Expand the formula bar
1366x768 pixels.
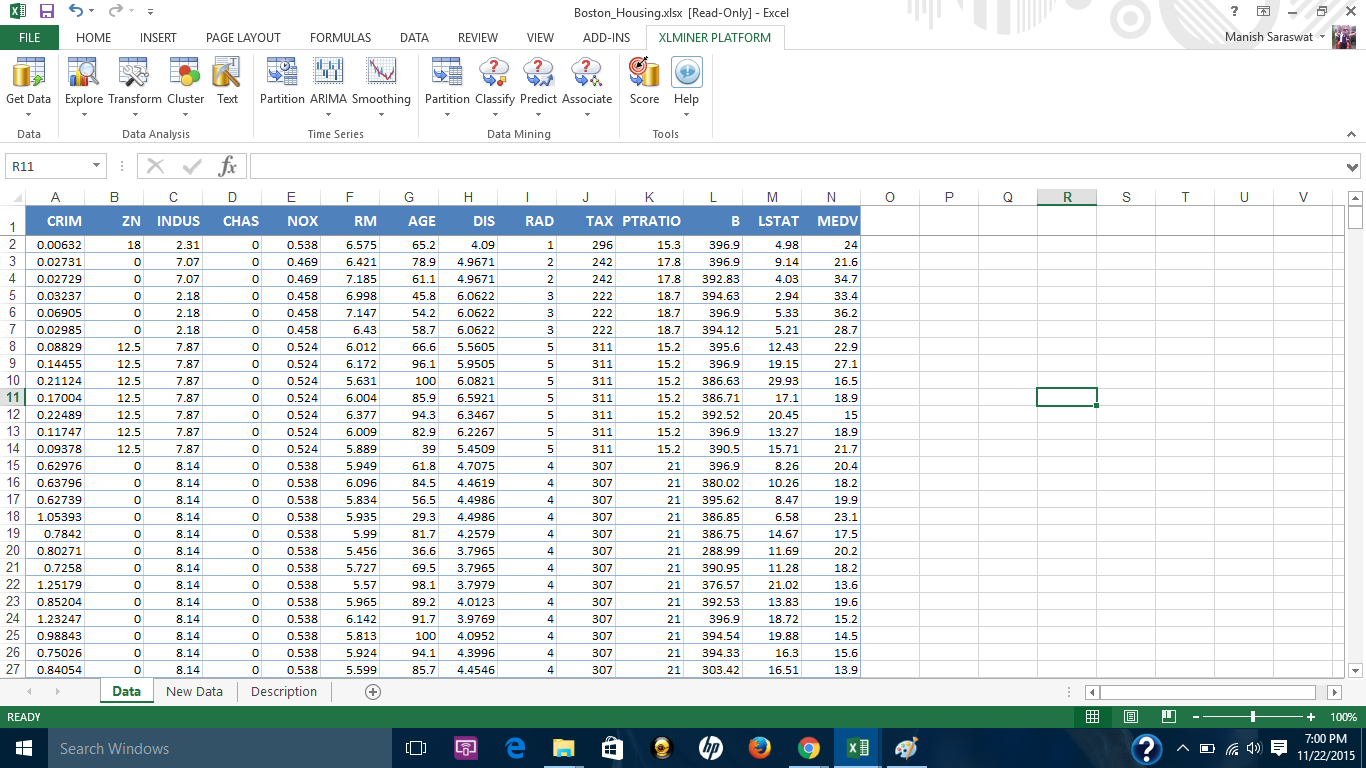click(1352, 167)
